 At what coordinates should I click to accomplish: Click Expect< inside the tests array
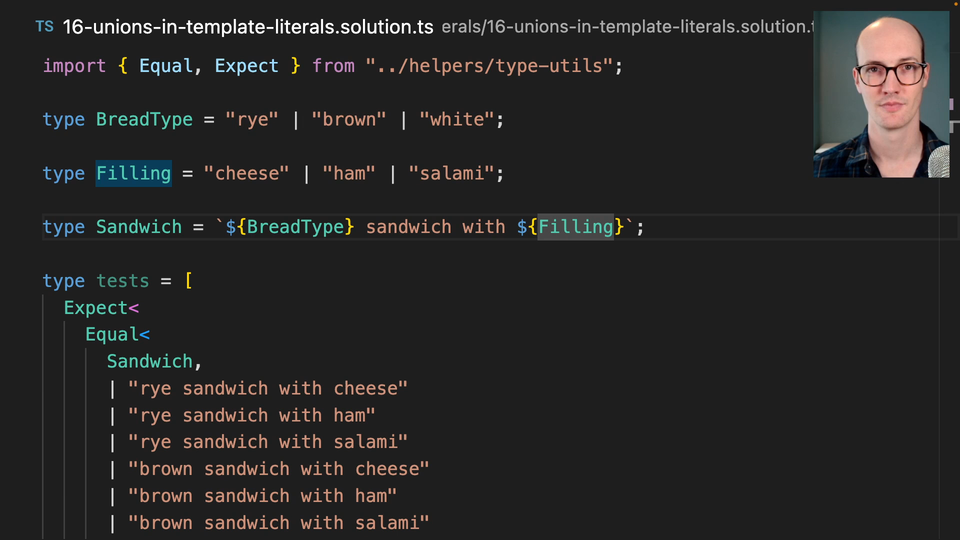click(101, 308)
